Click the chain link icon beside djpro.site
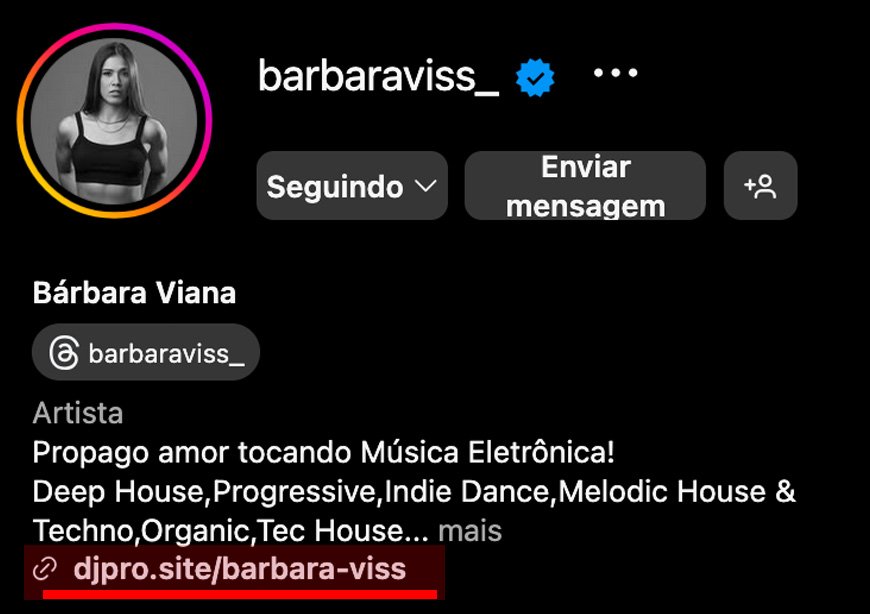The width and height of the screenshot is (870, 614). pos(45,570)
